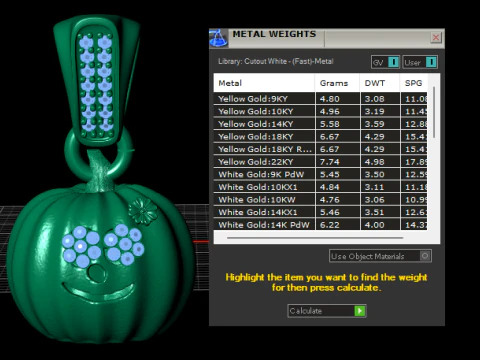Click the 4.80 grams value

click(x=329, y=99)
